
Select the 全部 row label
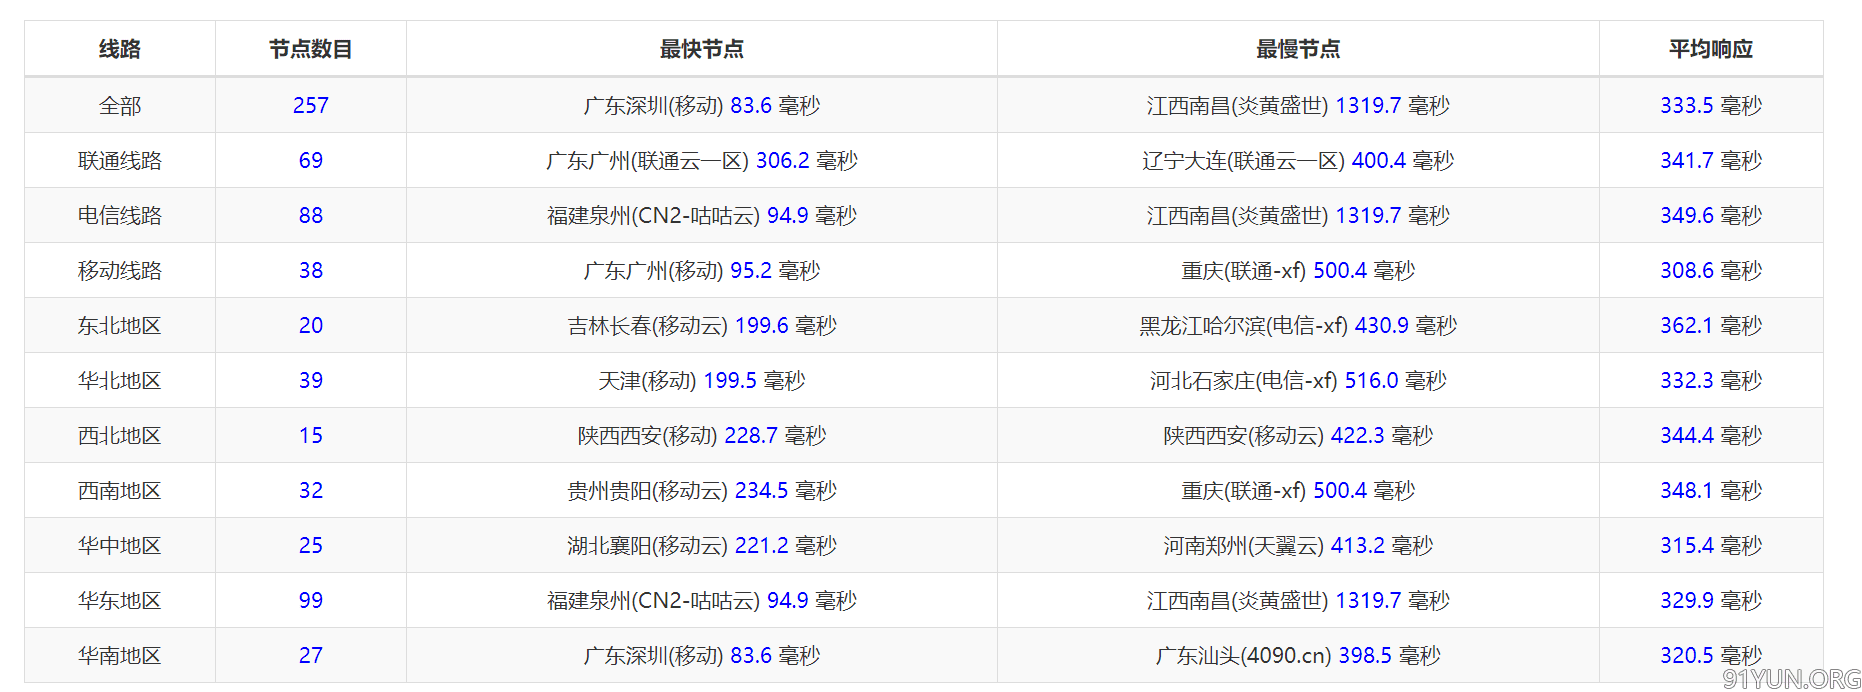(120, 105)
